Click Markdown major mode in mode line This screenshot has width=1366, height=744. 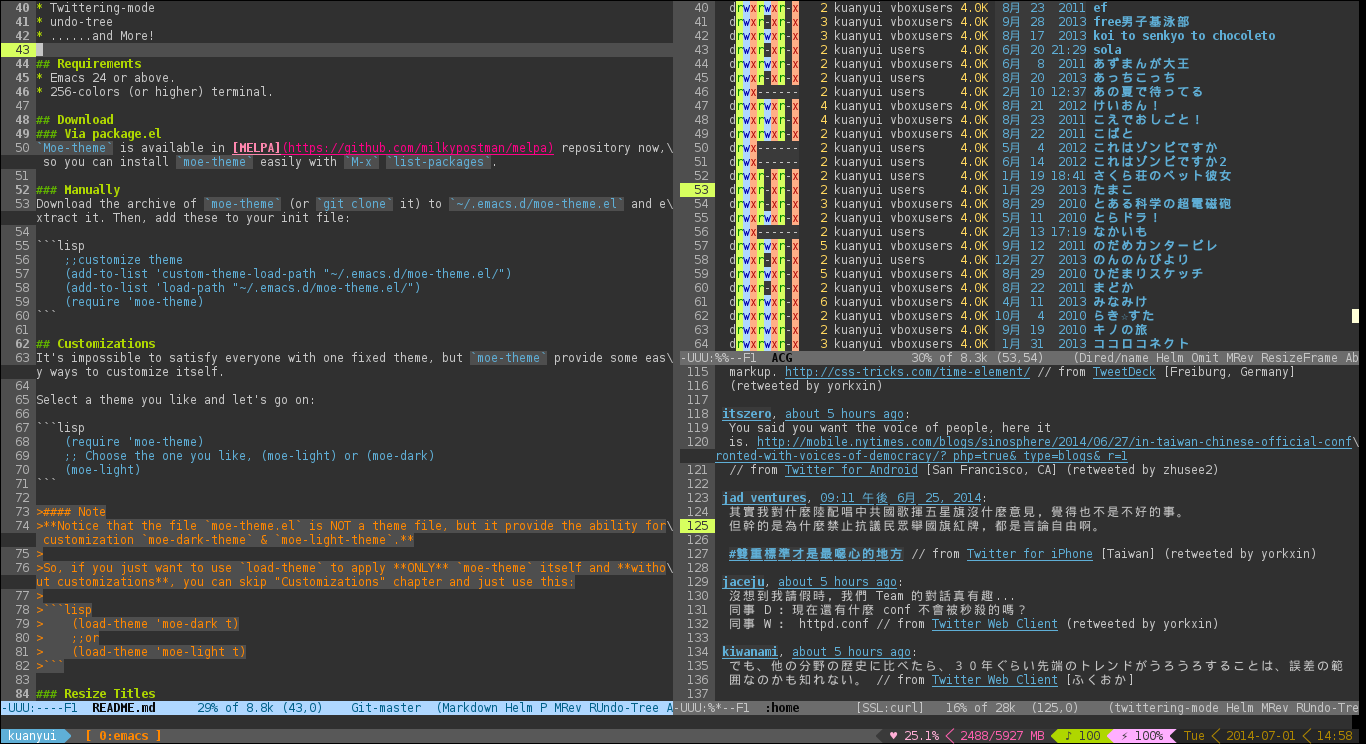point(470,708)
